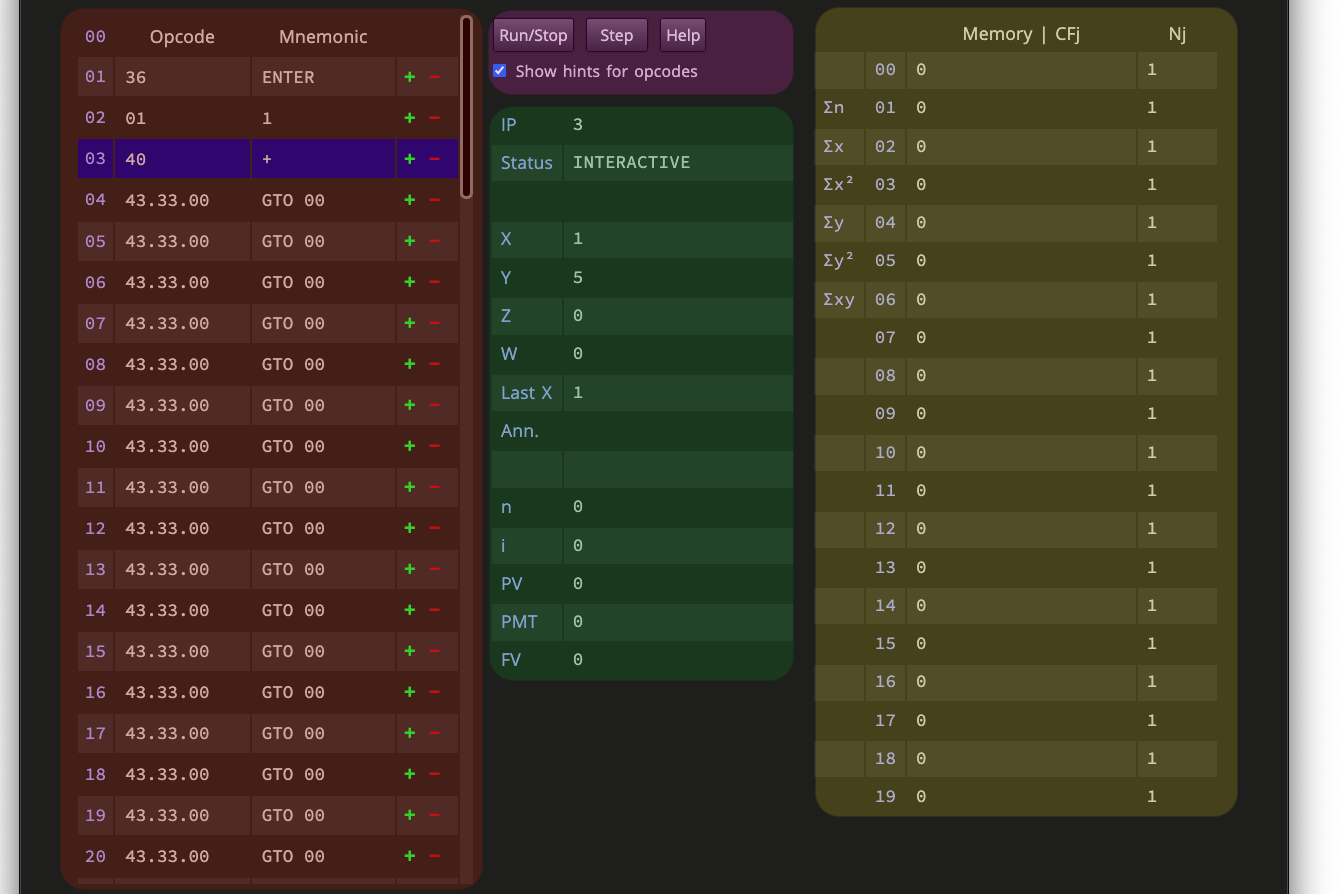Select opcode field 36 on row 01
This screenshot has height=894, width=1344.
pyautogui.click(x=183, y=77)
